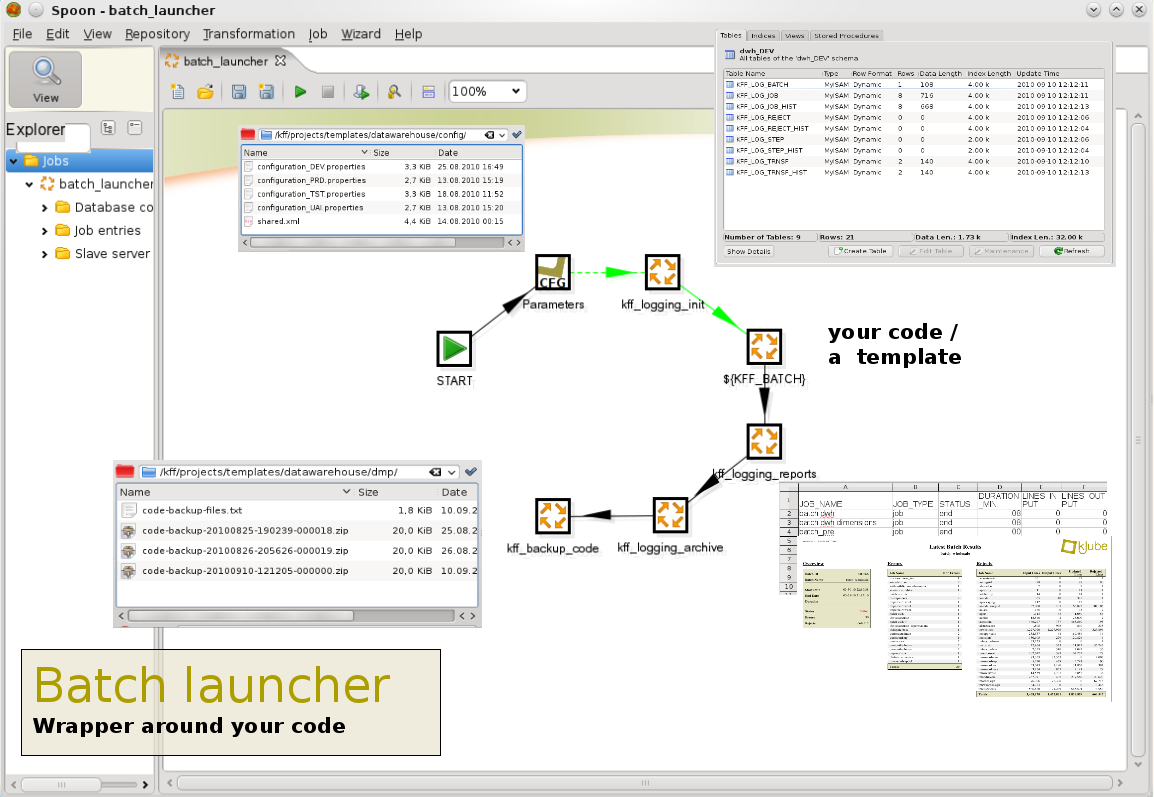Open the dmp path history dropdown
Screen dimensions: 1154x797
(452, 472)
